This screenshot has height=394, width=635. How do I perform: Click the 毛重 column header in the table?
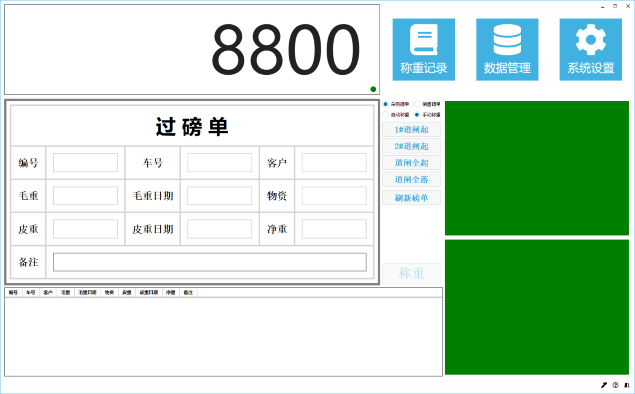click(x=66, y=292)
